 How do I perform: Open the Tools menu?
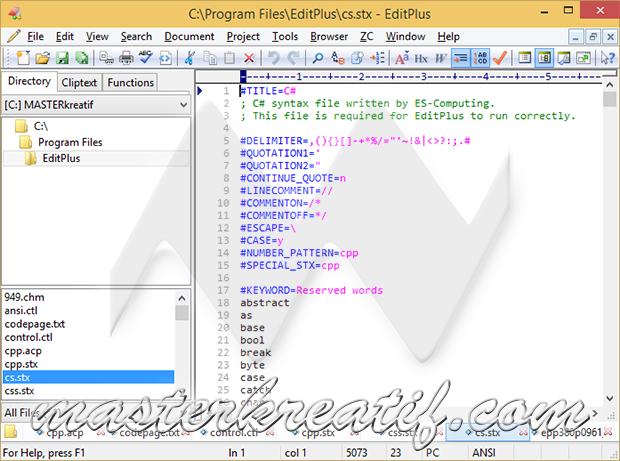[x=285, y=36]
